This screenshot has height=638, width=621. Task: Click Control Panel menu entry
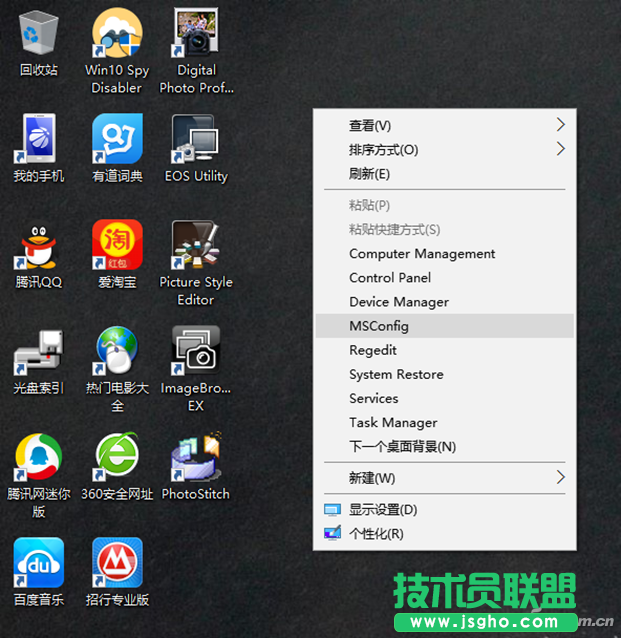[390, 277]
